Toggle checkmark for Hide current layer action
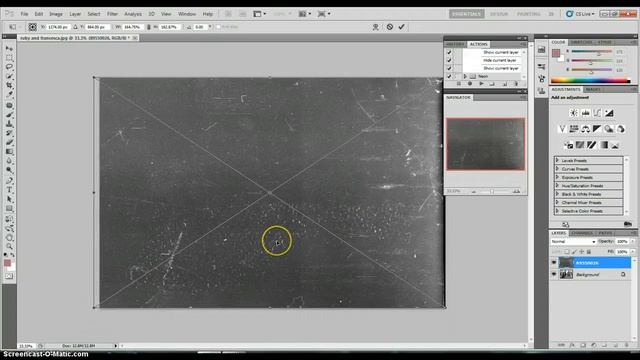Image resolution: width=640 pixels, height=360 pixels. click(449, 60)
